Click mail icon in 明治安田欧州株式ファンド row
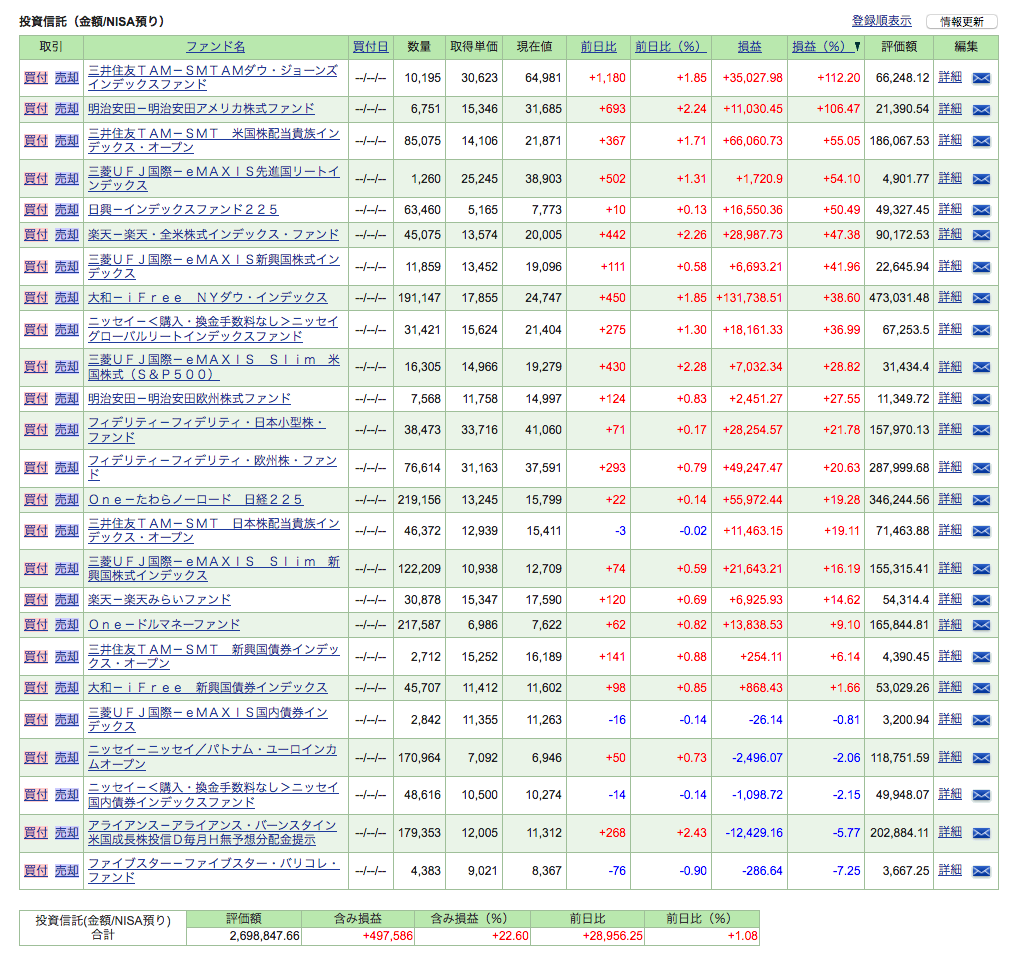 click(x=981, y=399)
